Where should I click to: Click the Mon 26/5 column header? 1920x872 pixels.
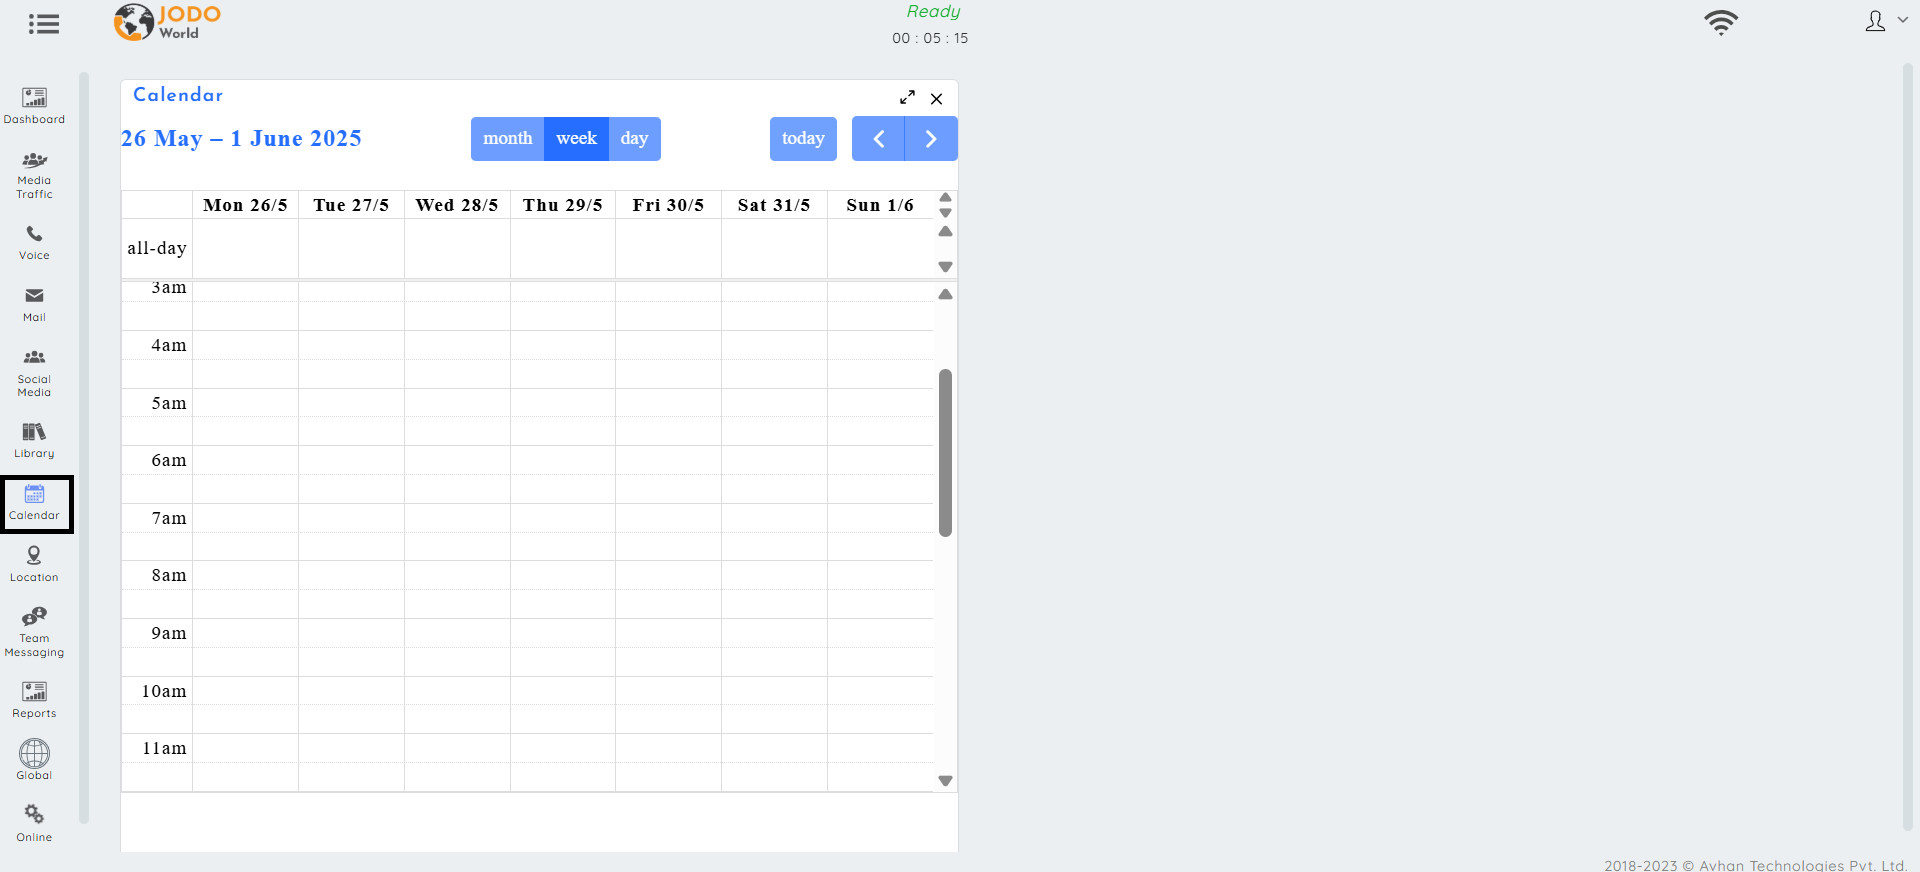tap(245, 205)
